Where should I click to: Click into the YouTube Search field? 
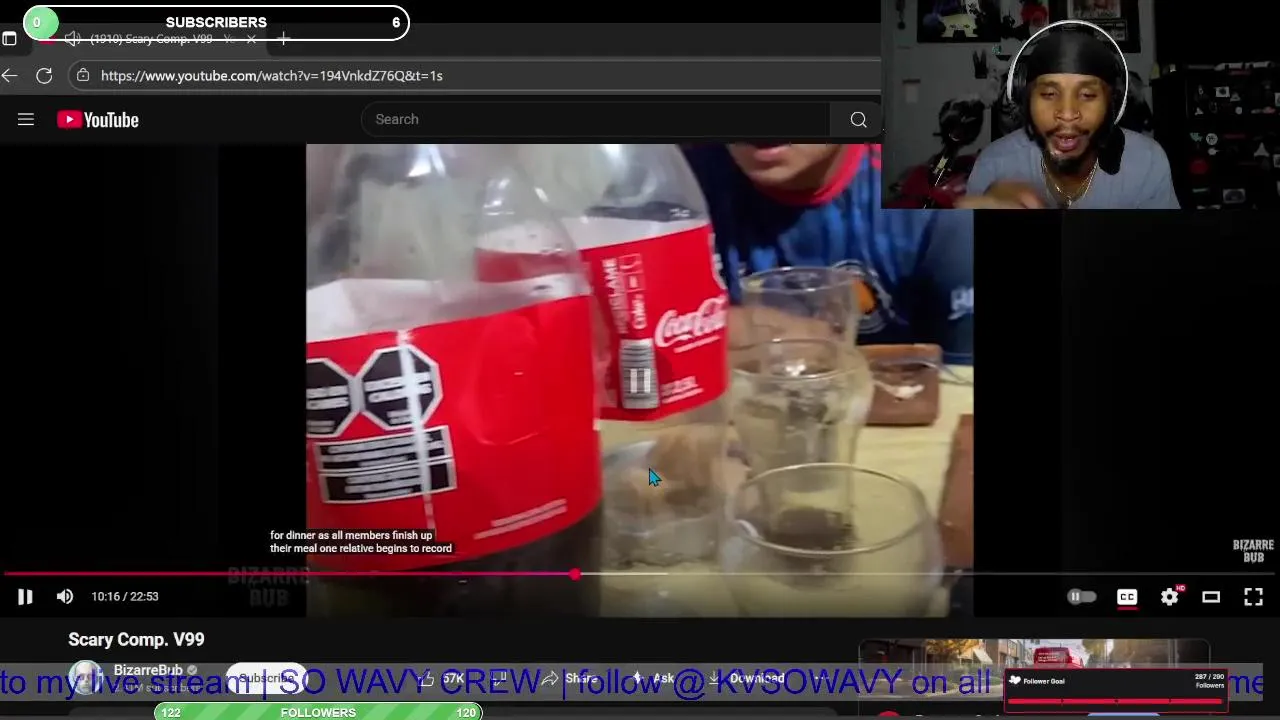pyautogui.click(x=595, y=119)
